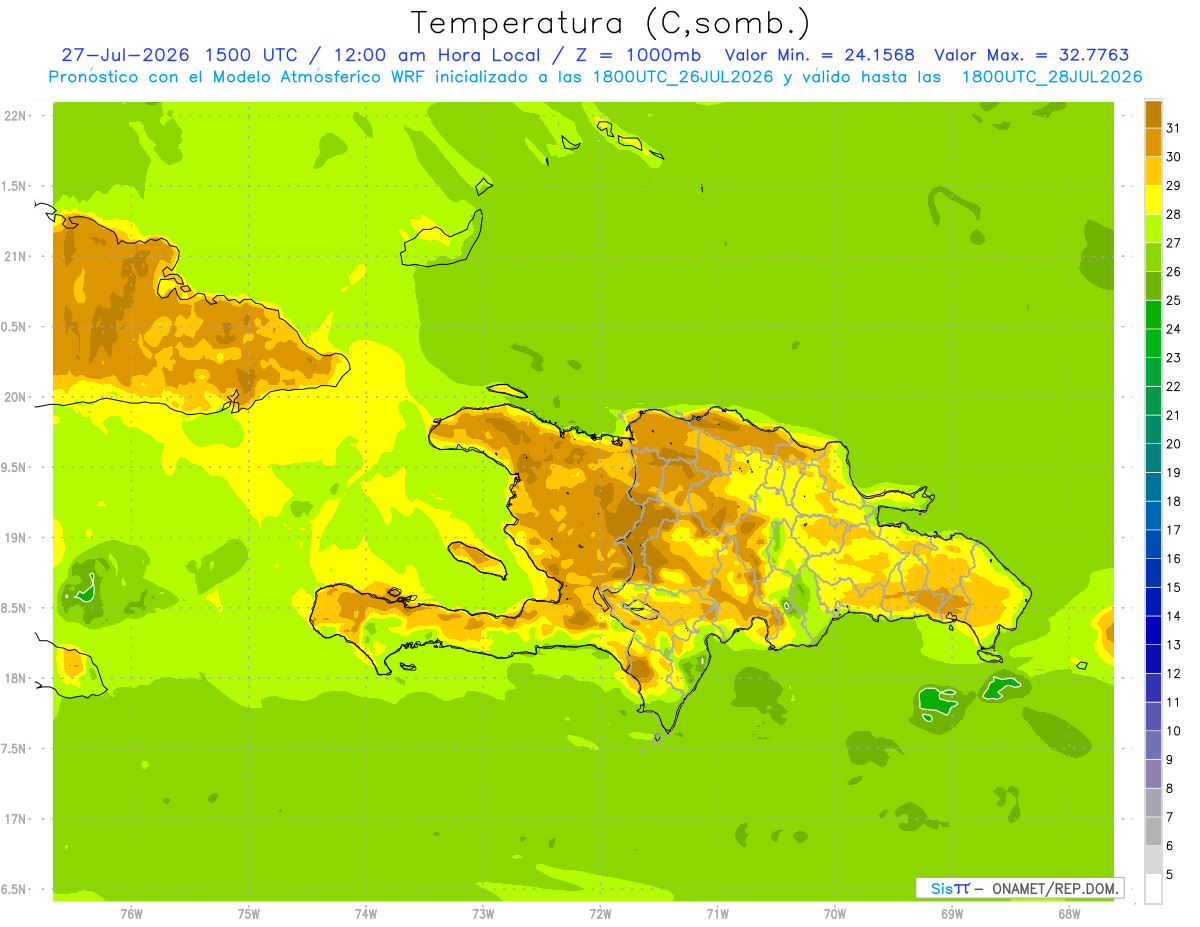This screenshot has height=927, width=1200.
Task: Click the latitude axis label 17N
Action: tap(15, 820)
